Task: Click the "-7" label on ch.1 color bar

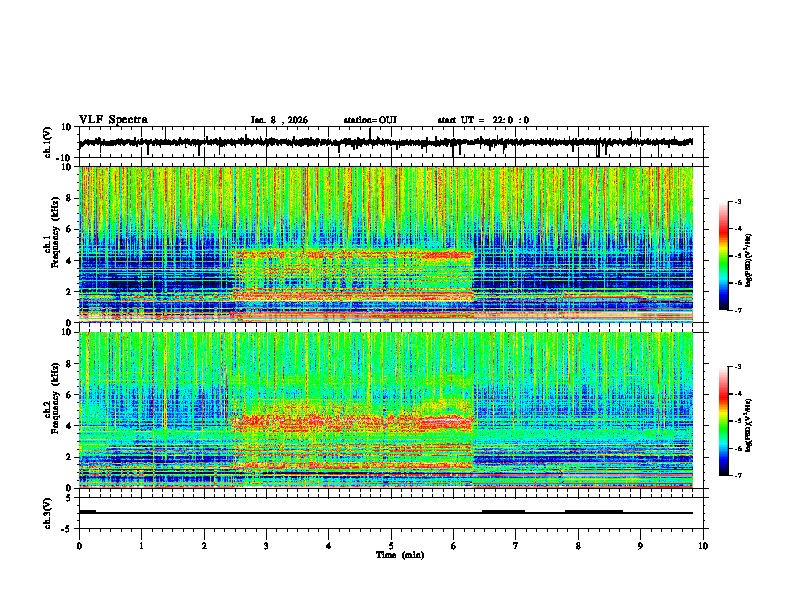Action: click(x=737, y=310)
